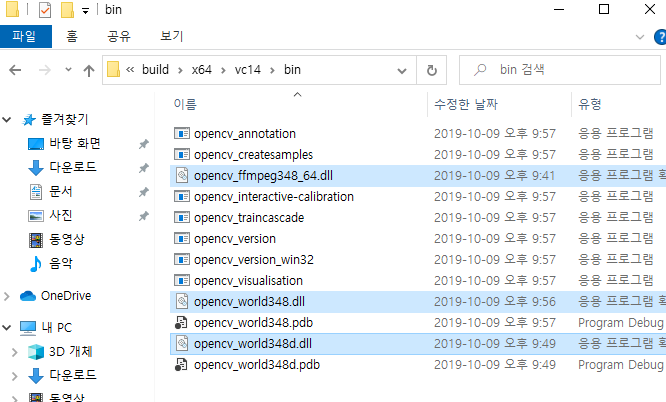The width and height of the screenshot is (666, 402).
Task: Open 문서 in the navigation pane
Action: coord(61,191)
